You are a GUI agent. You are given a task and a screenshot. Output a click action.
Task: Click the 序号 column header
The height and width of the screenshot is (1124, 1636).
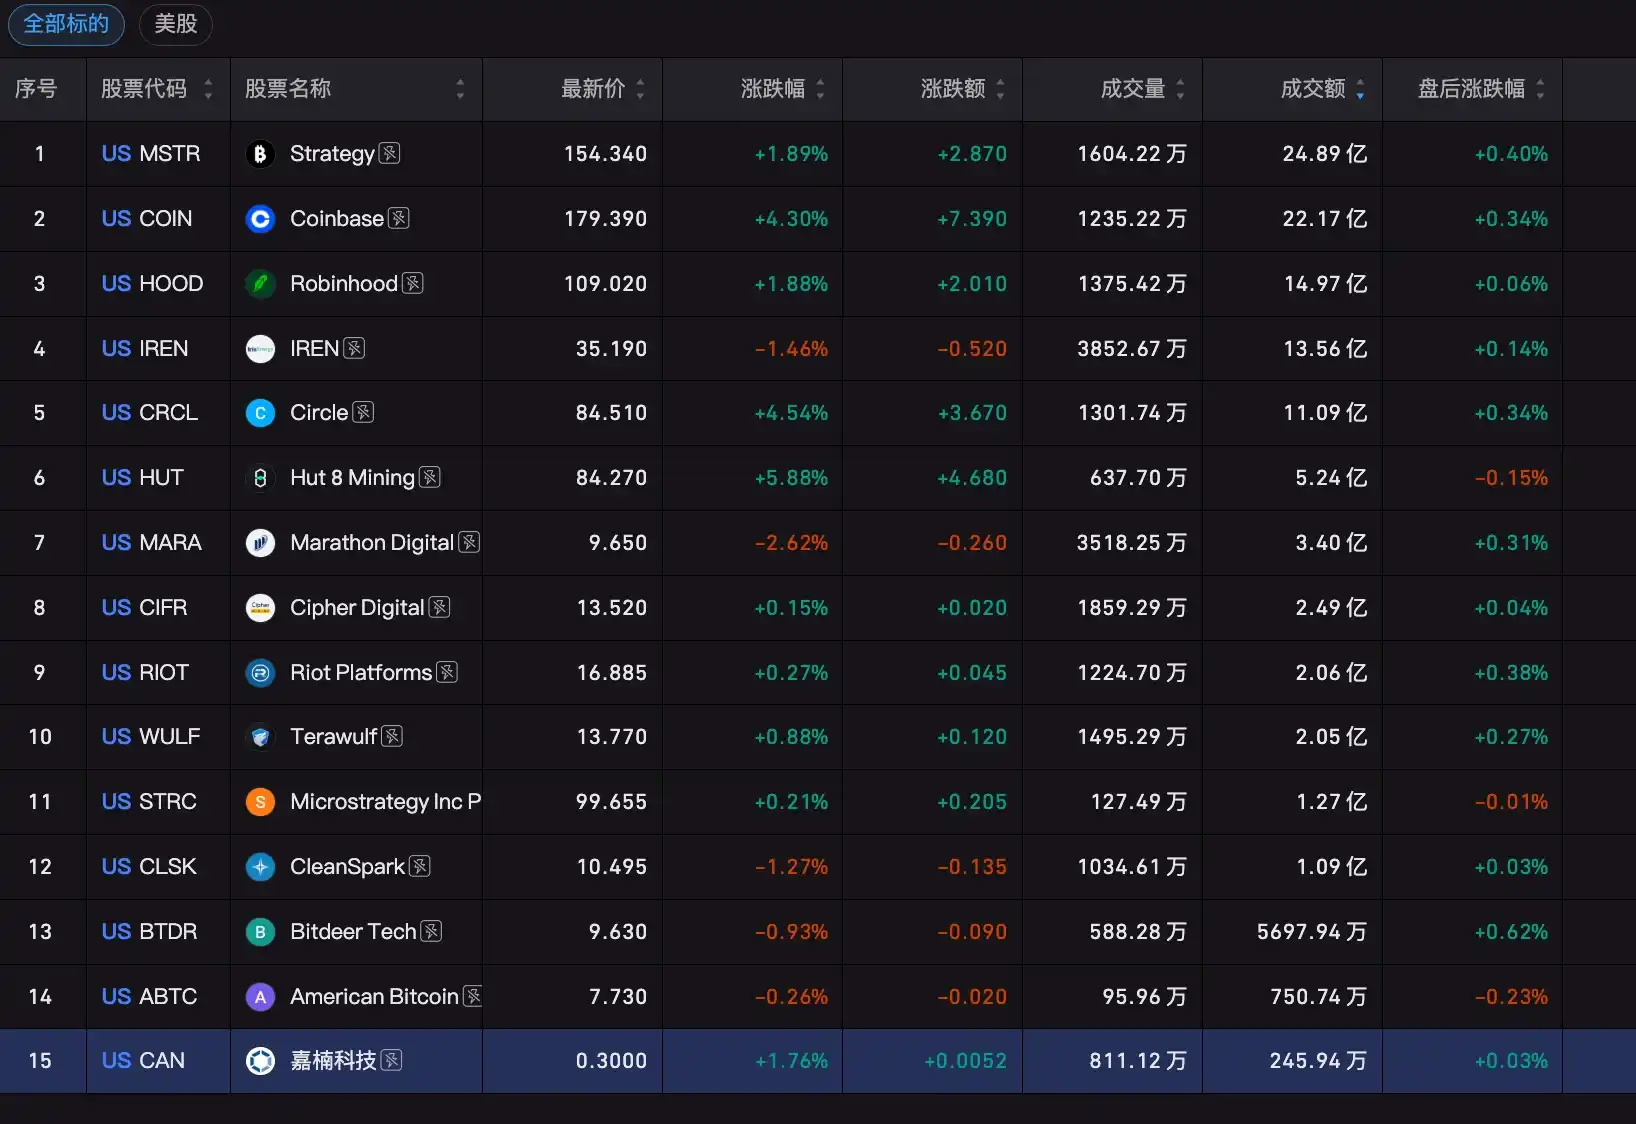pos(36,89)
